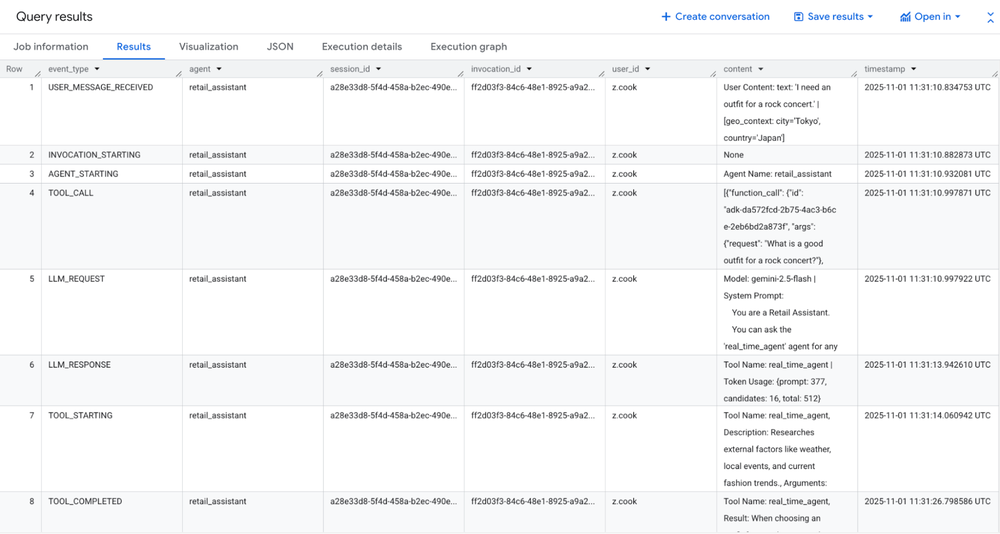Image resolution: width=1000 pixels, height=534 pixels.
Task: Click the chart icon beside Open in
Action: tap(905, 17)
